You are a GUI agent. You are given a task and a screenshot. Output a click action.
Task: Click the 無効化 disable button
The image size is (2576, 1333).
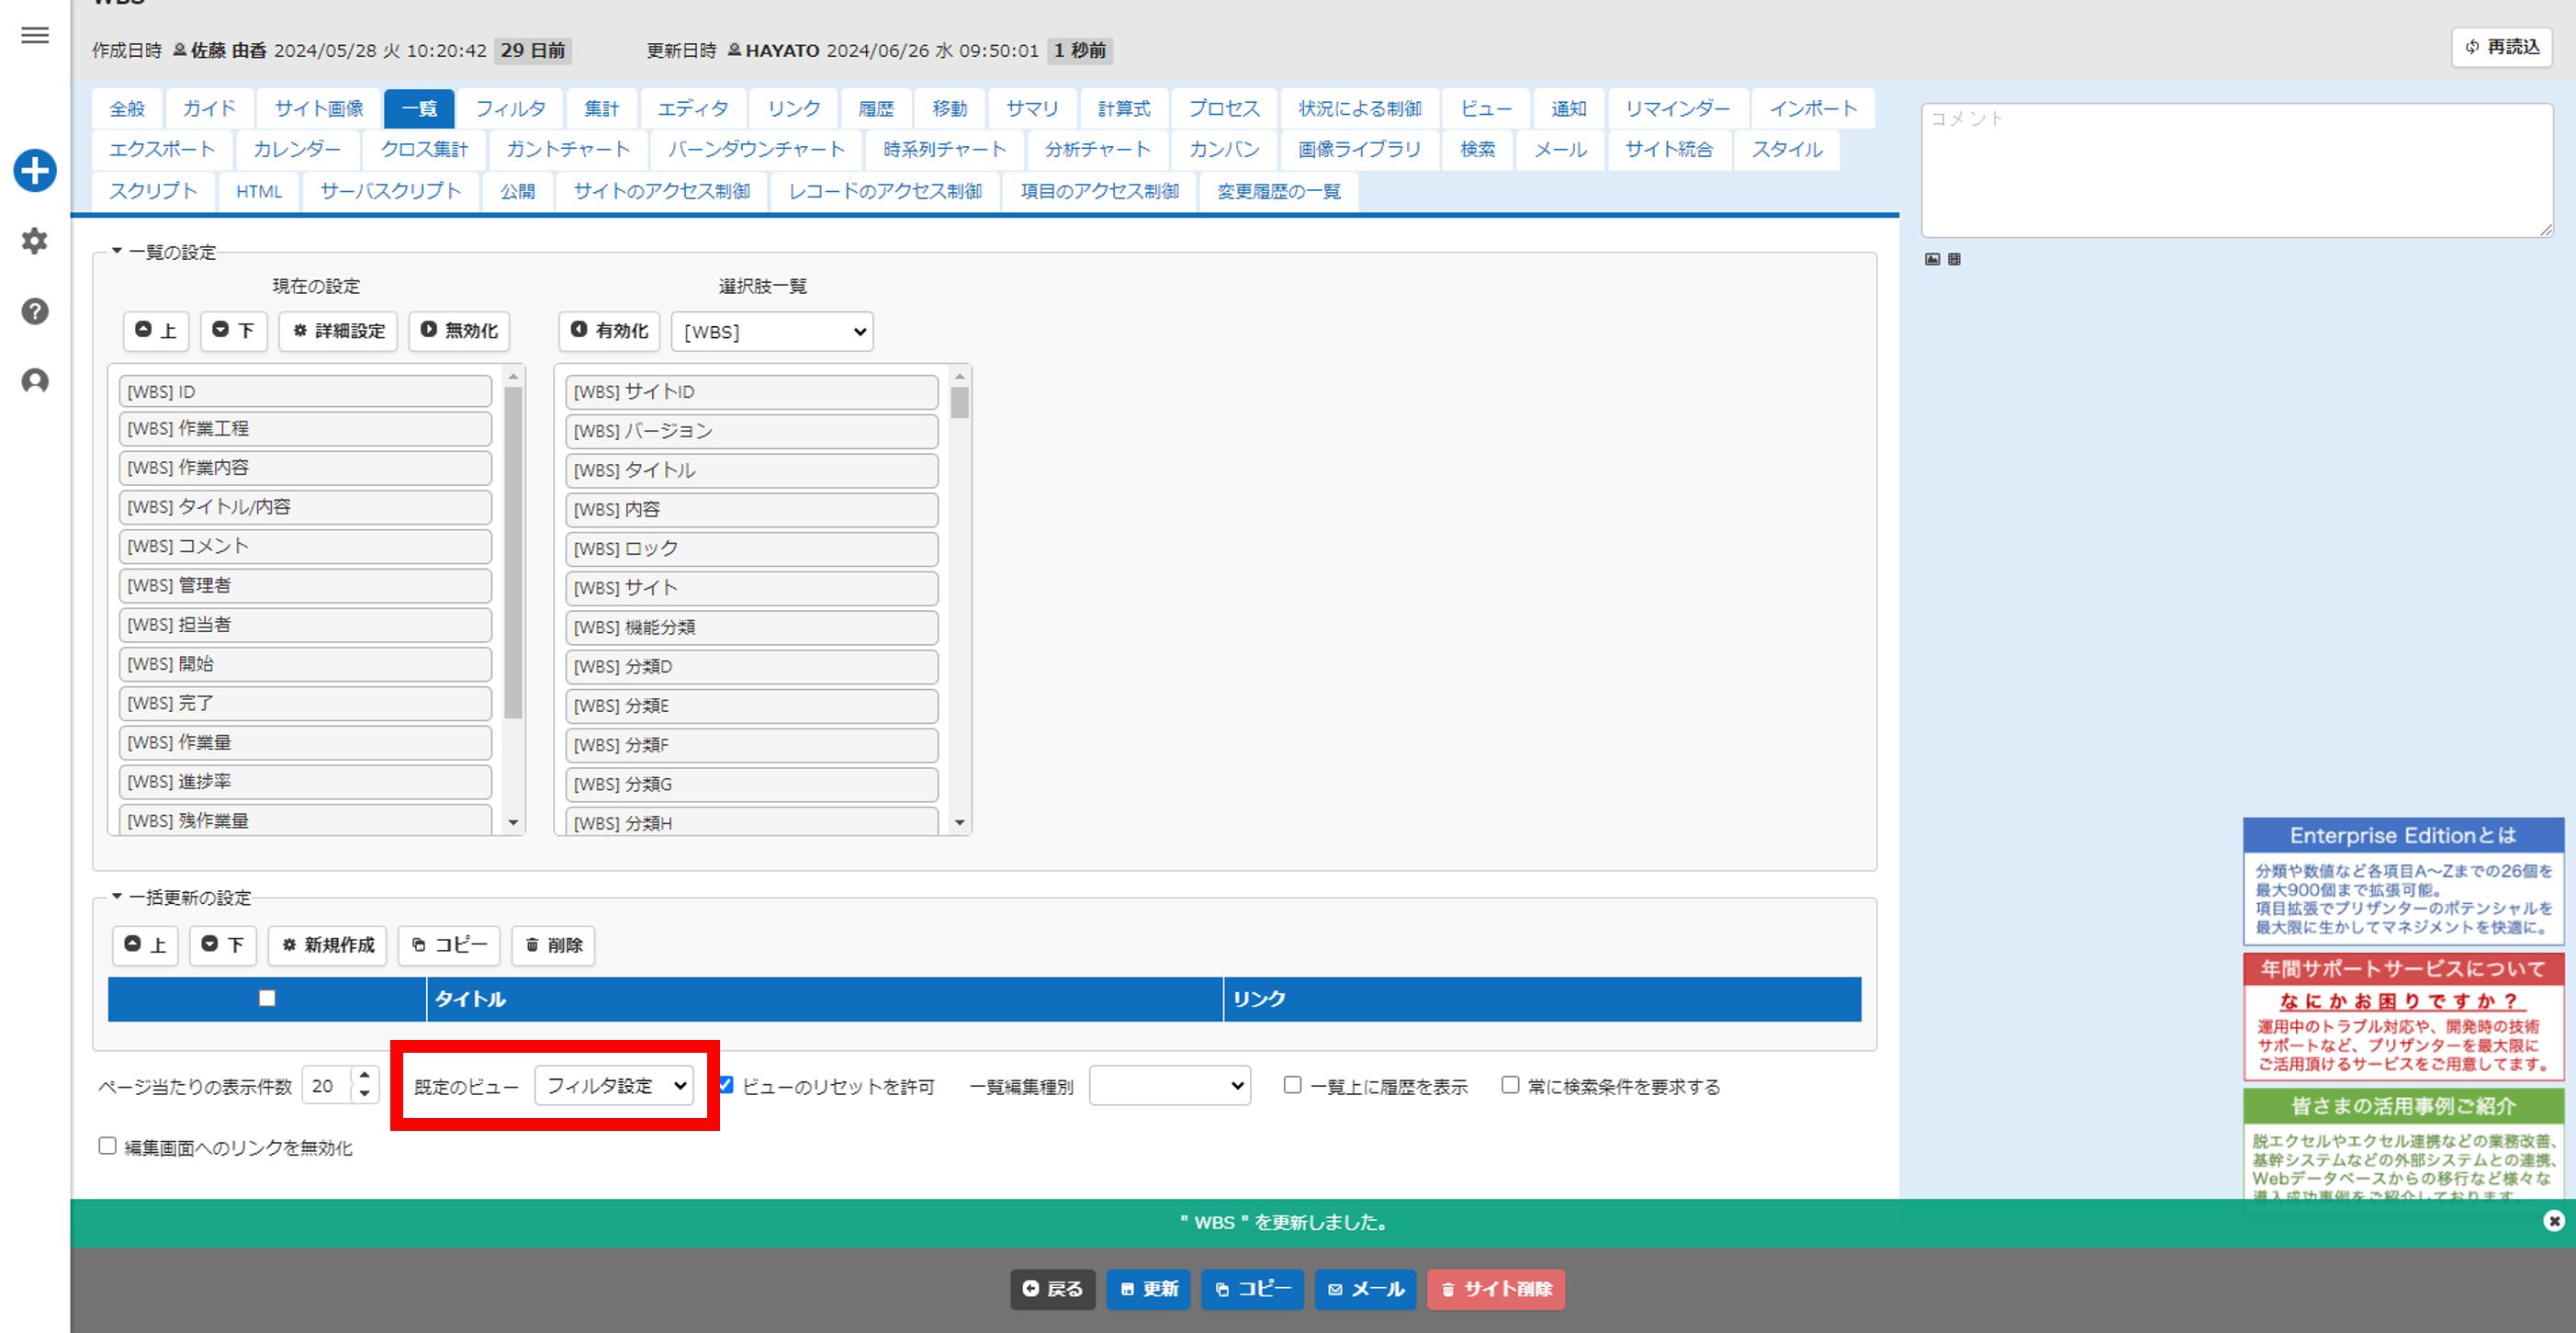pyautogui.click(x=459, y=330)
